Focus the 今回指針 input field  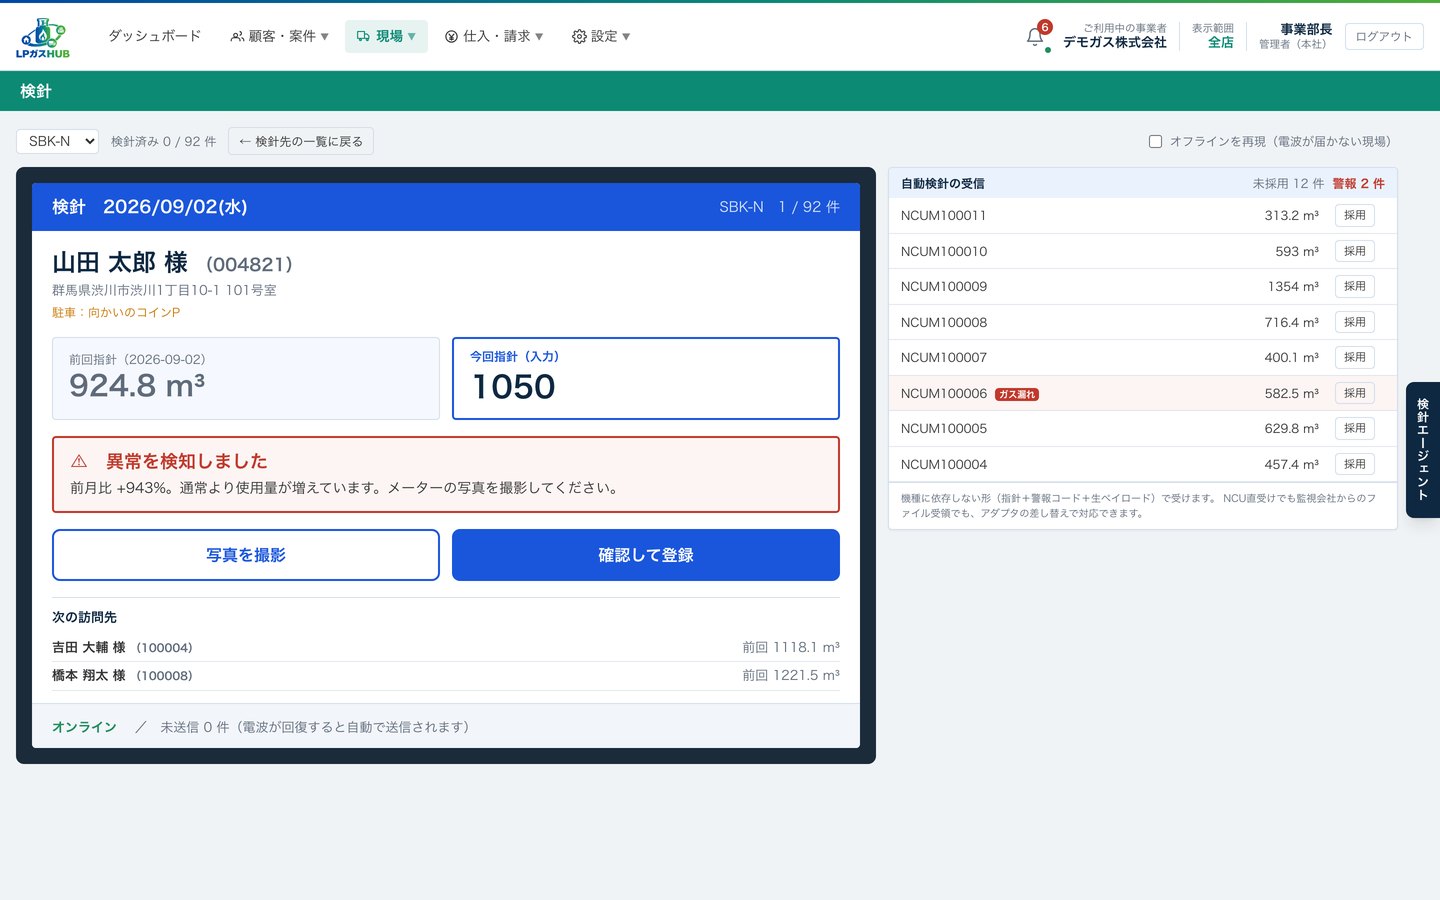(646, 378)
